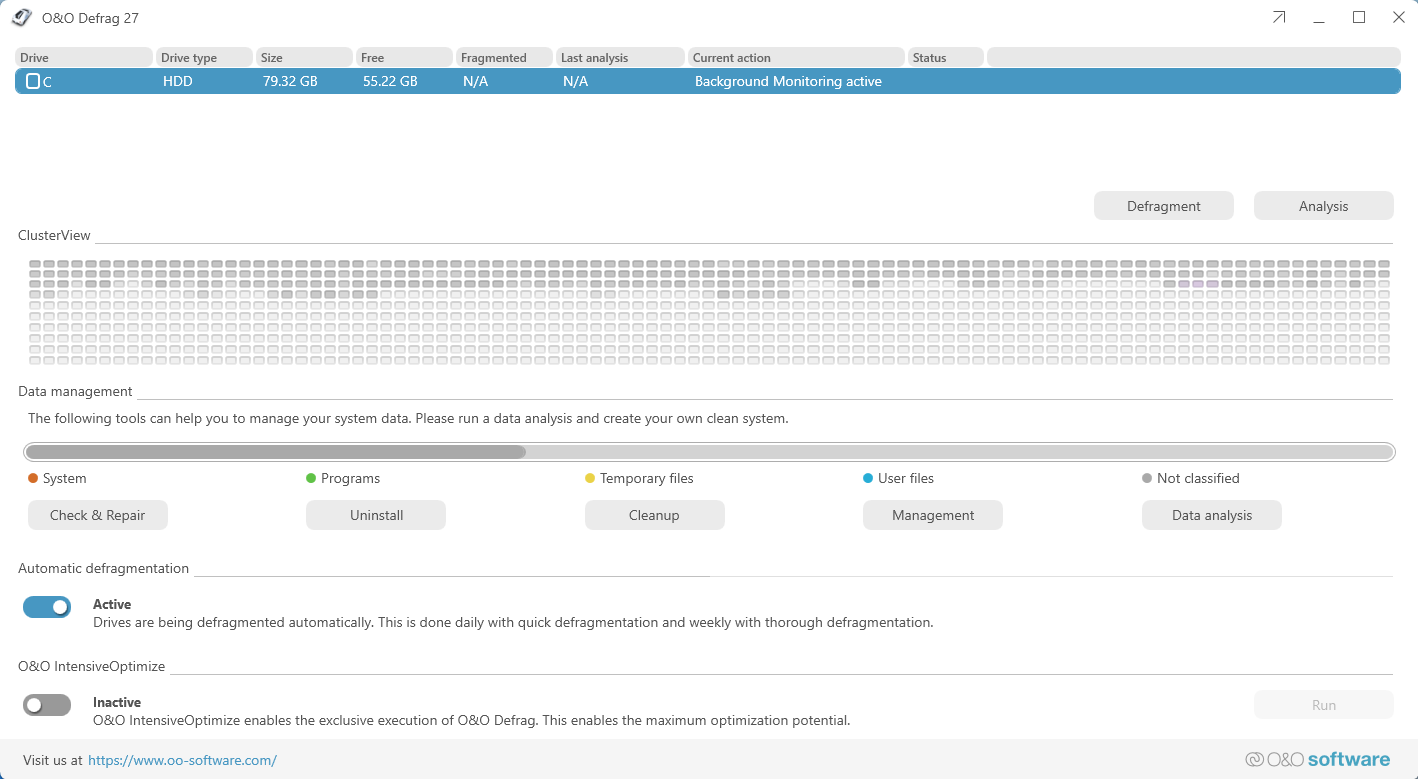
Task: Click the Status column header
Action: tap(945, 57)
